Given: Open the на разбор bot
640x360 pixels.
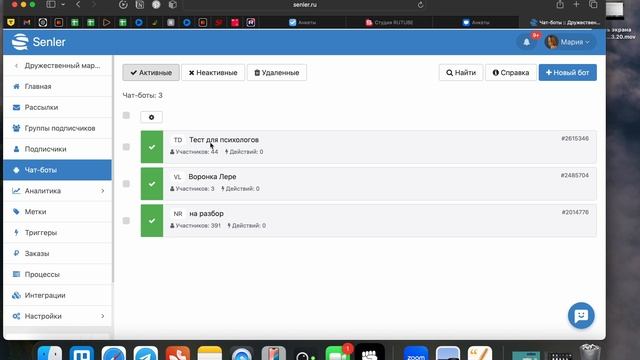Looking at the screenshot, I should coord(207,213).
